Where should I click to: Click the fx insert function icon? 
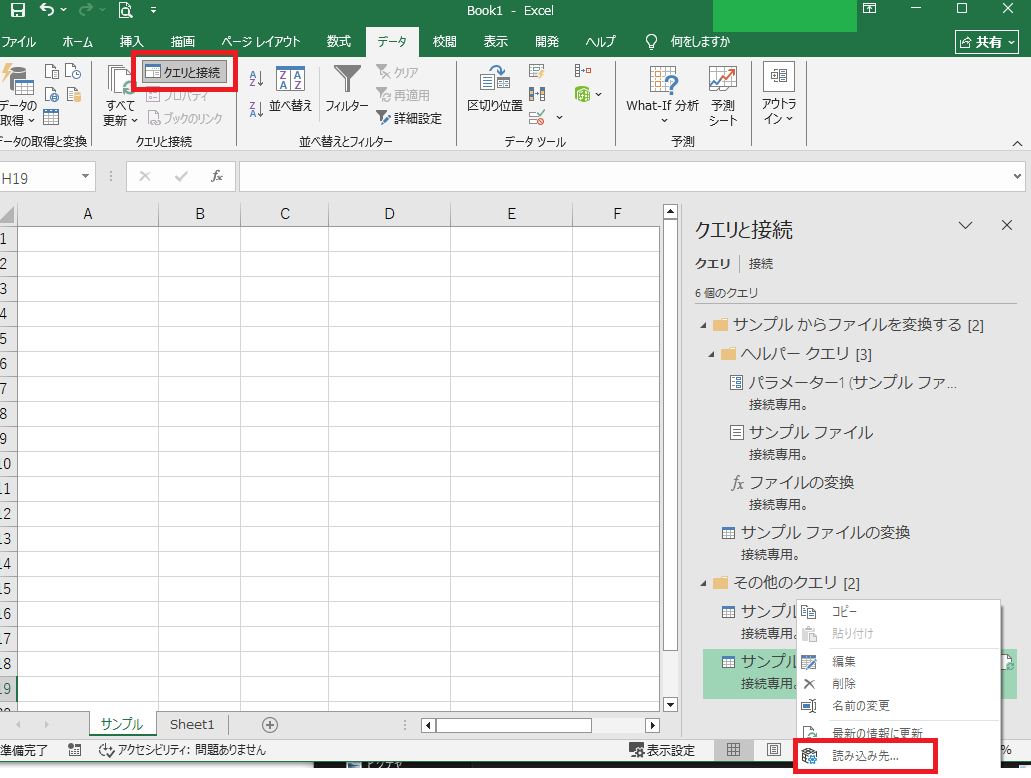tap(216, 176)
